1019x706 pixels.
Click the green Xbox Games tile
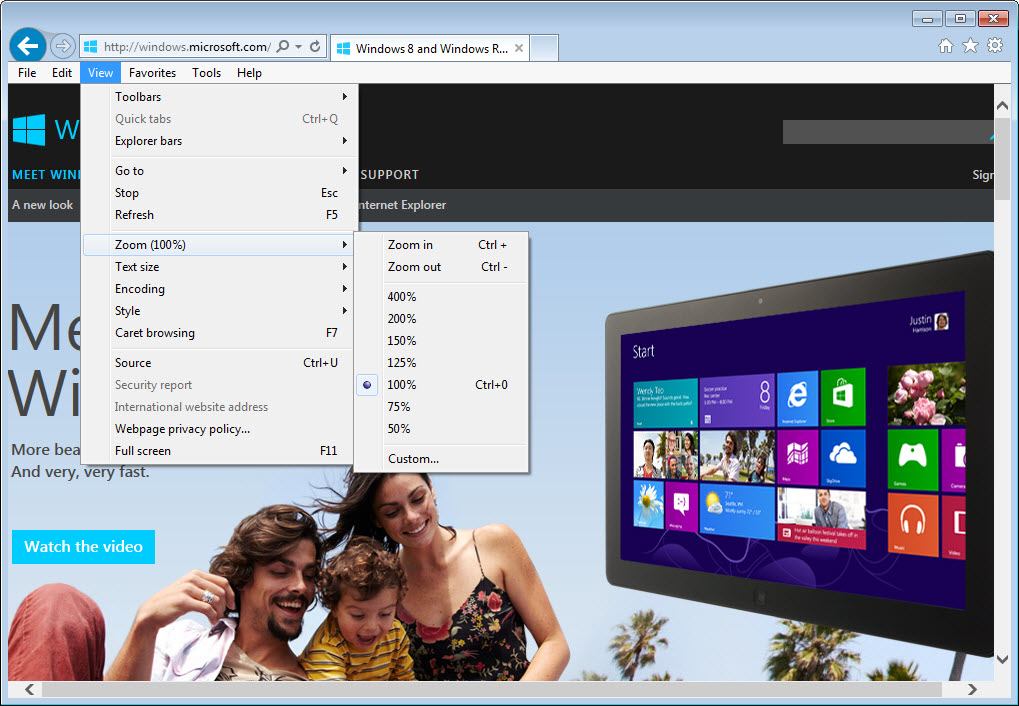tap(912, 459)
